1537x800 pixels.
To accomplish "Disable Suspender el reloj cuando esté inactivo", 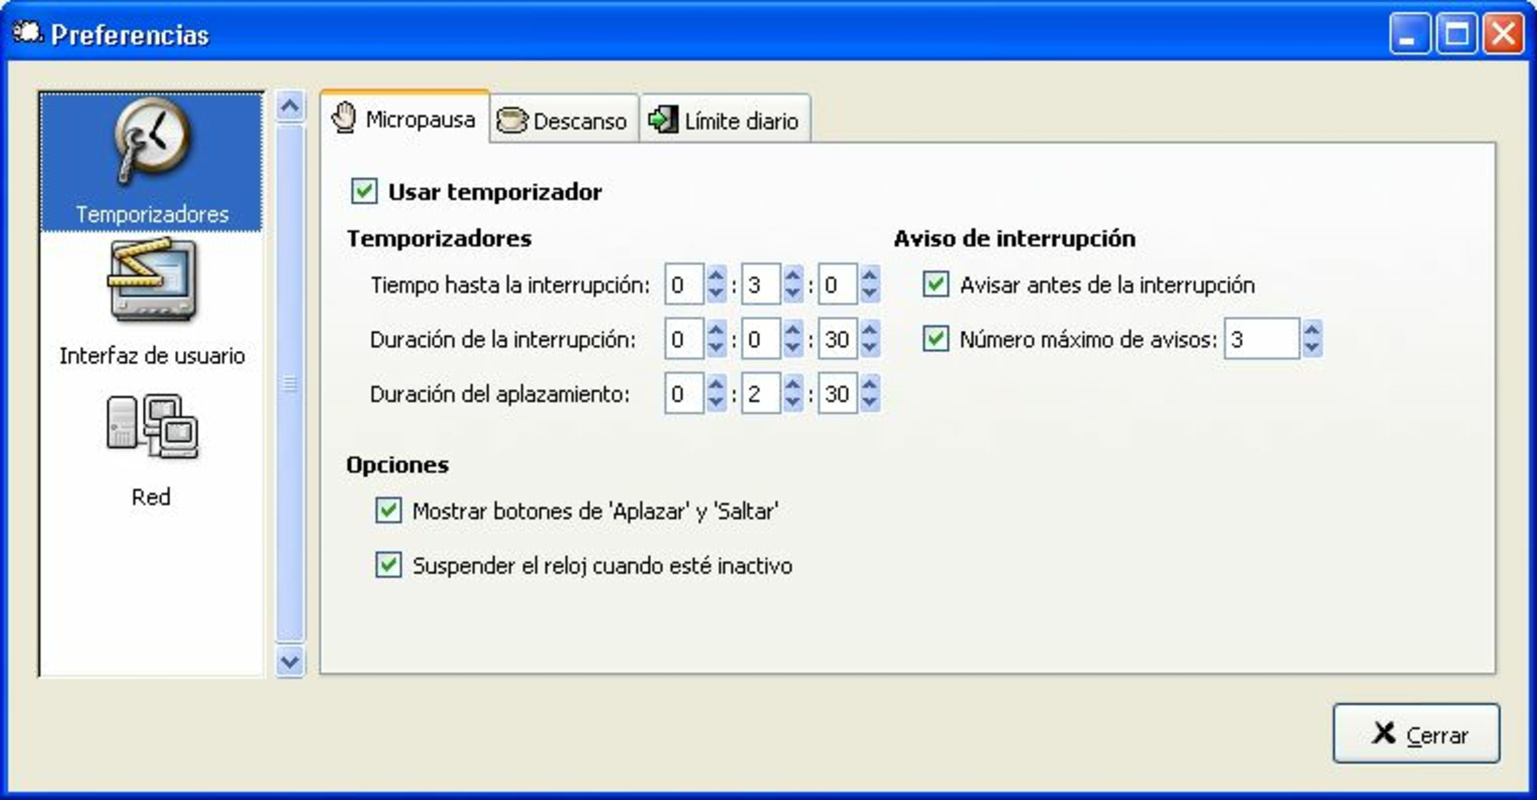I will pyautogui.click(x=387, y=565).
